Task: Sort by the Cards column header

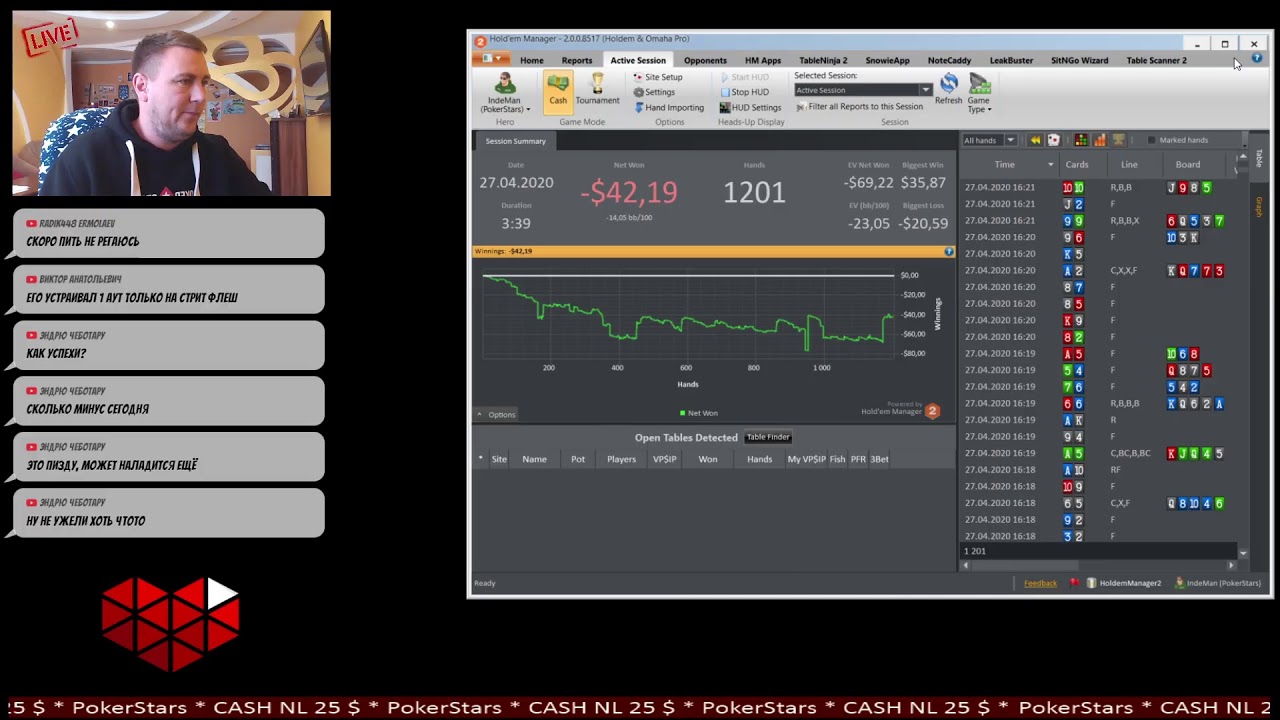Action: (x=1077, y=164)
